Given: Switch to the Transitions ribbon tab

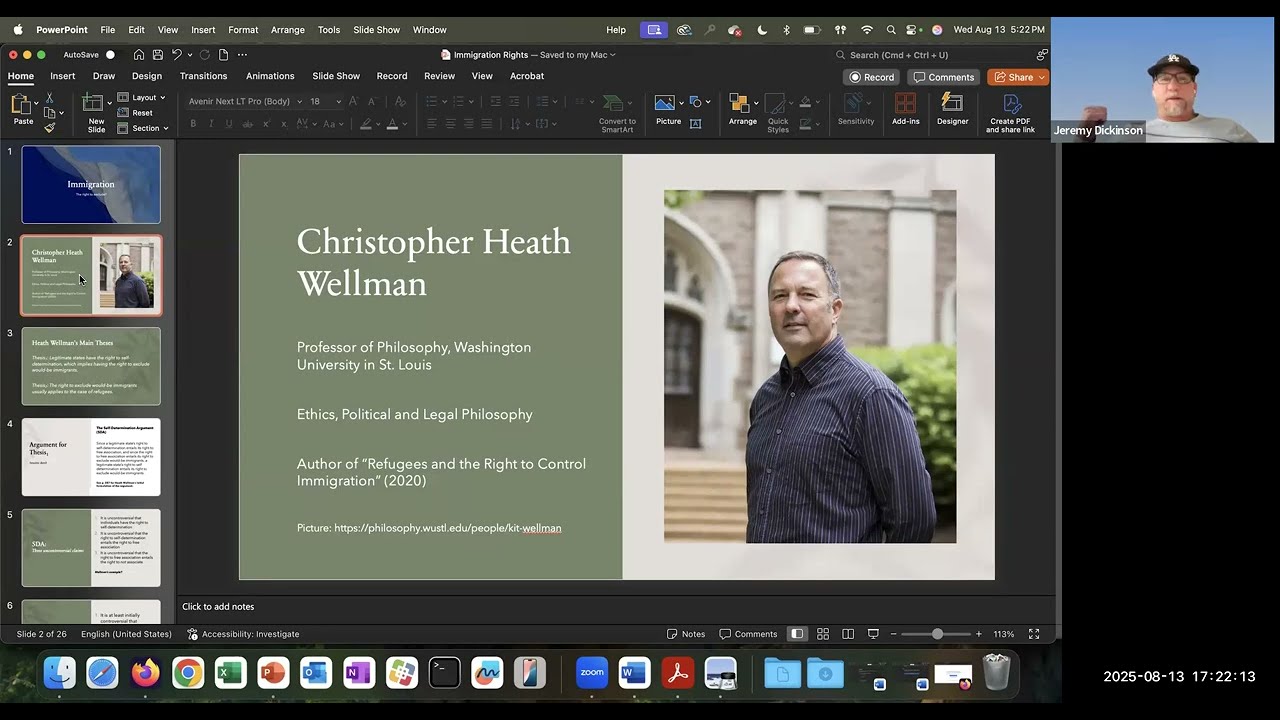Looking at the screenshot, I should point(203,76).
